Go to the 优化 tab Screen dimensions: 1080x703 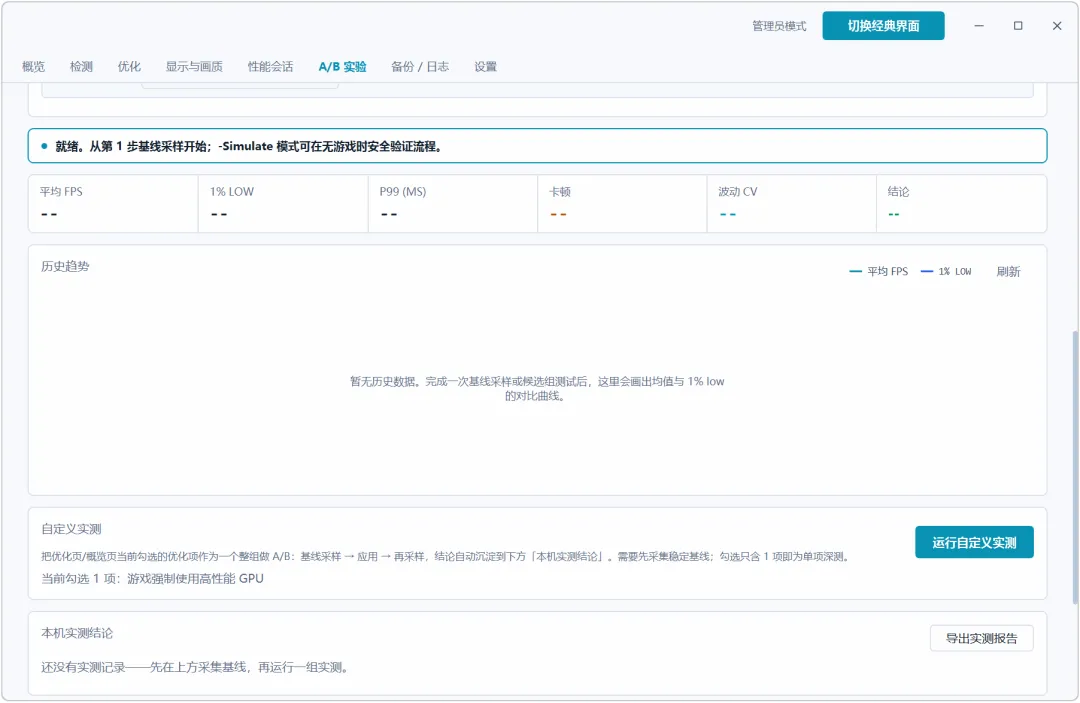coord(129,67)
